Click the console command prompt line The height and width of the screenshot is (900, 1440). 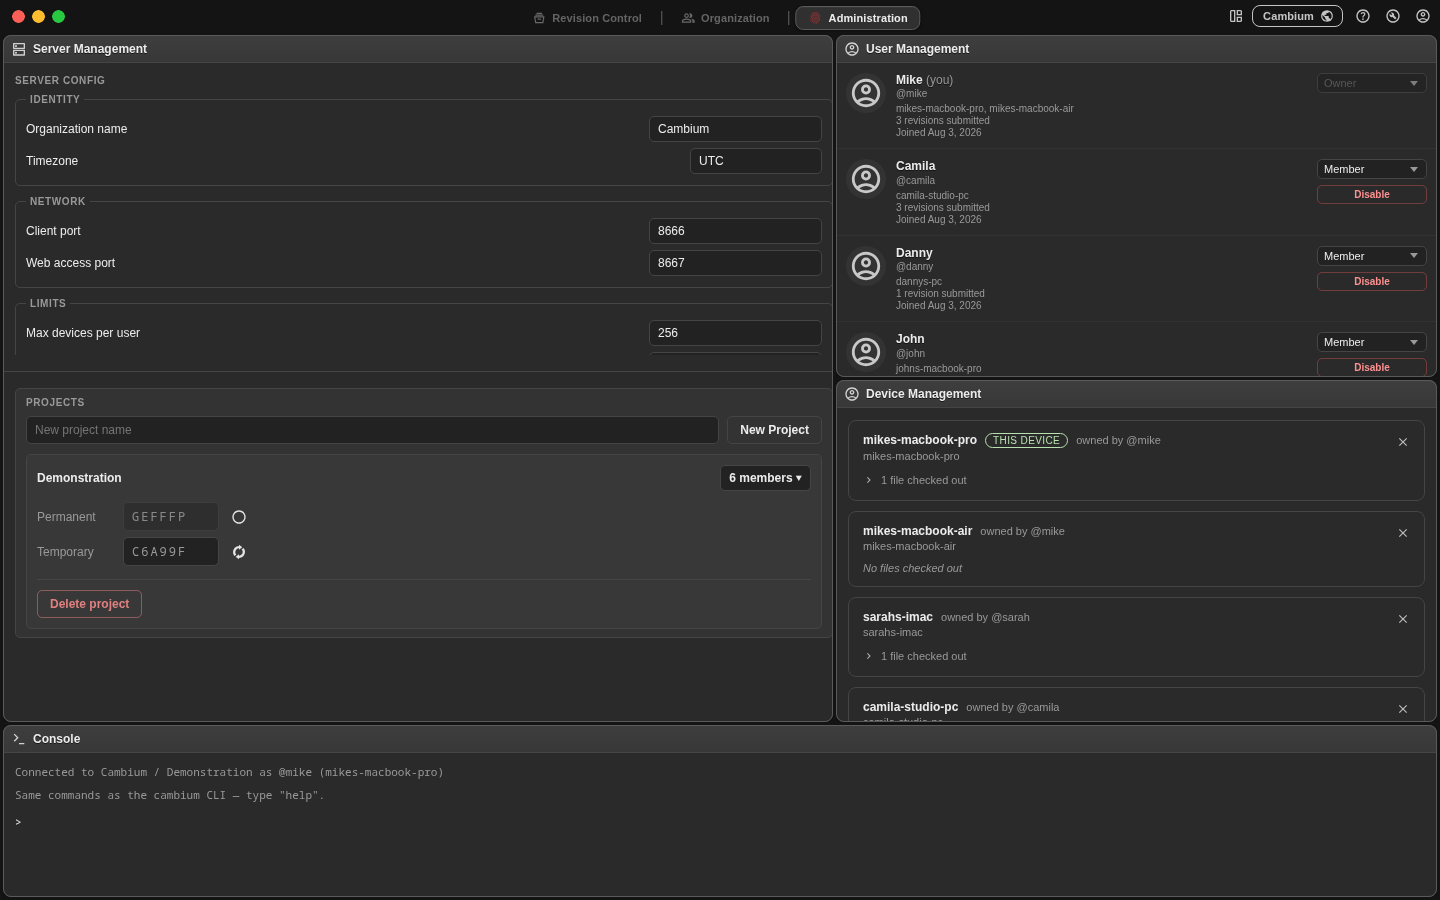click(x=720, y=822)
